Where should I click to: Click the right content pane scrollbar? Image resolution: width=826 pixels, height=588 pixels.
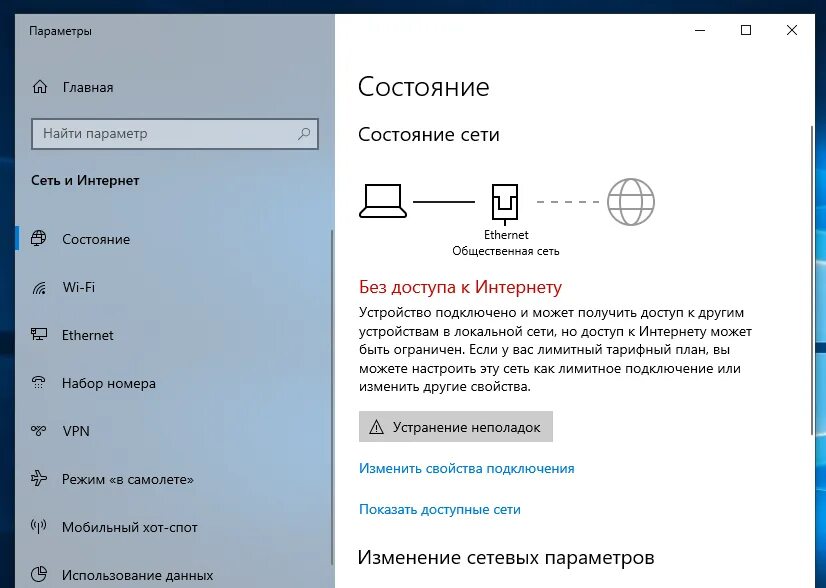pos(812,280)
